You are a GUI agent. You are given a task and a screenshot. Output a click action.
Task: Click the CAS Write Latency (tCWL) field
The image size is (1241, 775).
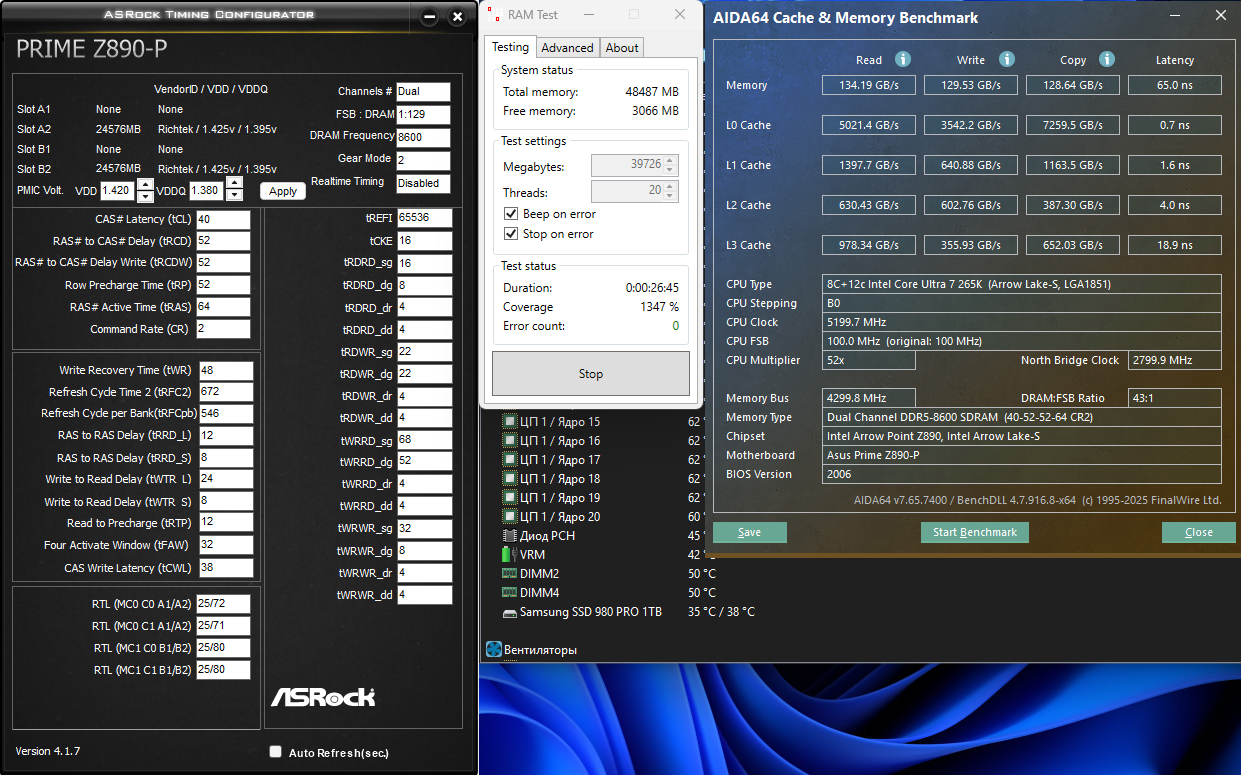[226, 567]
